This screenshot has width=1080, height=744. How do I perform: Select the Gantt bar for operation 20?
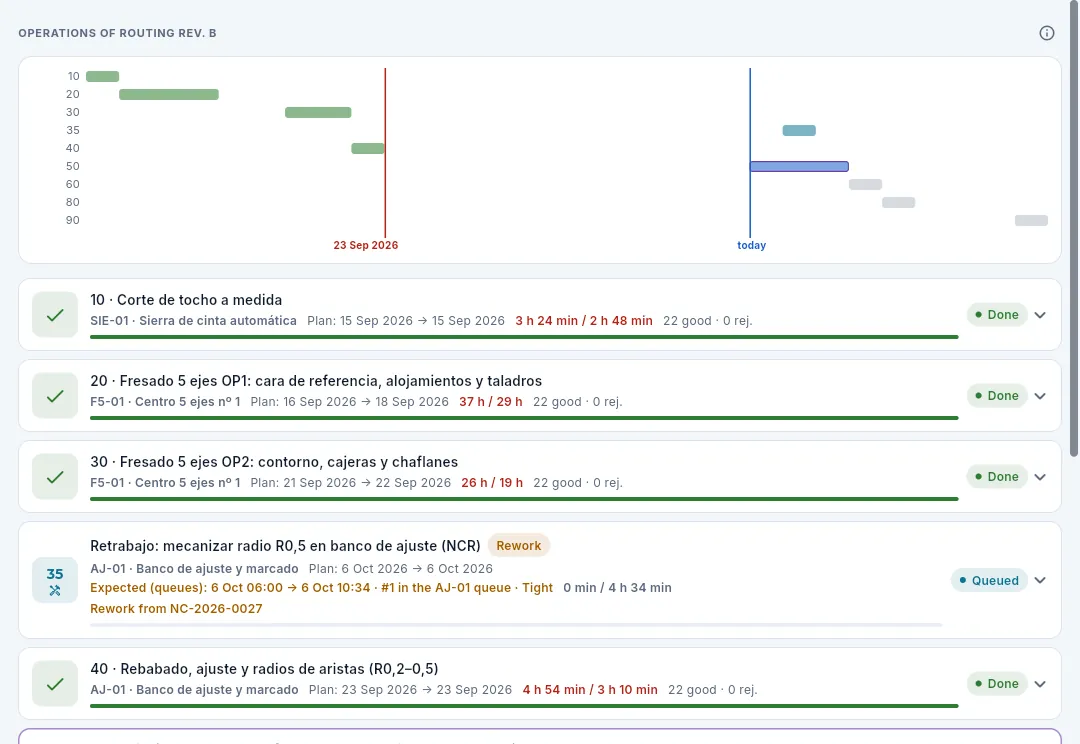pos(169,94)
